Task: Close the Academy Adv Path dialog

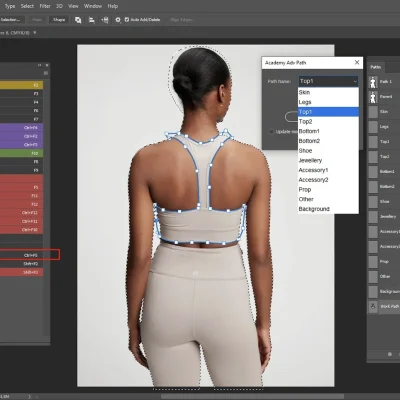Action: 357,62
